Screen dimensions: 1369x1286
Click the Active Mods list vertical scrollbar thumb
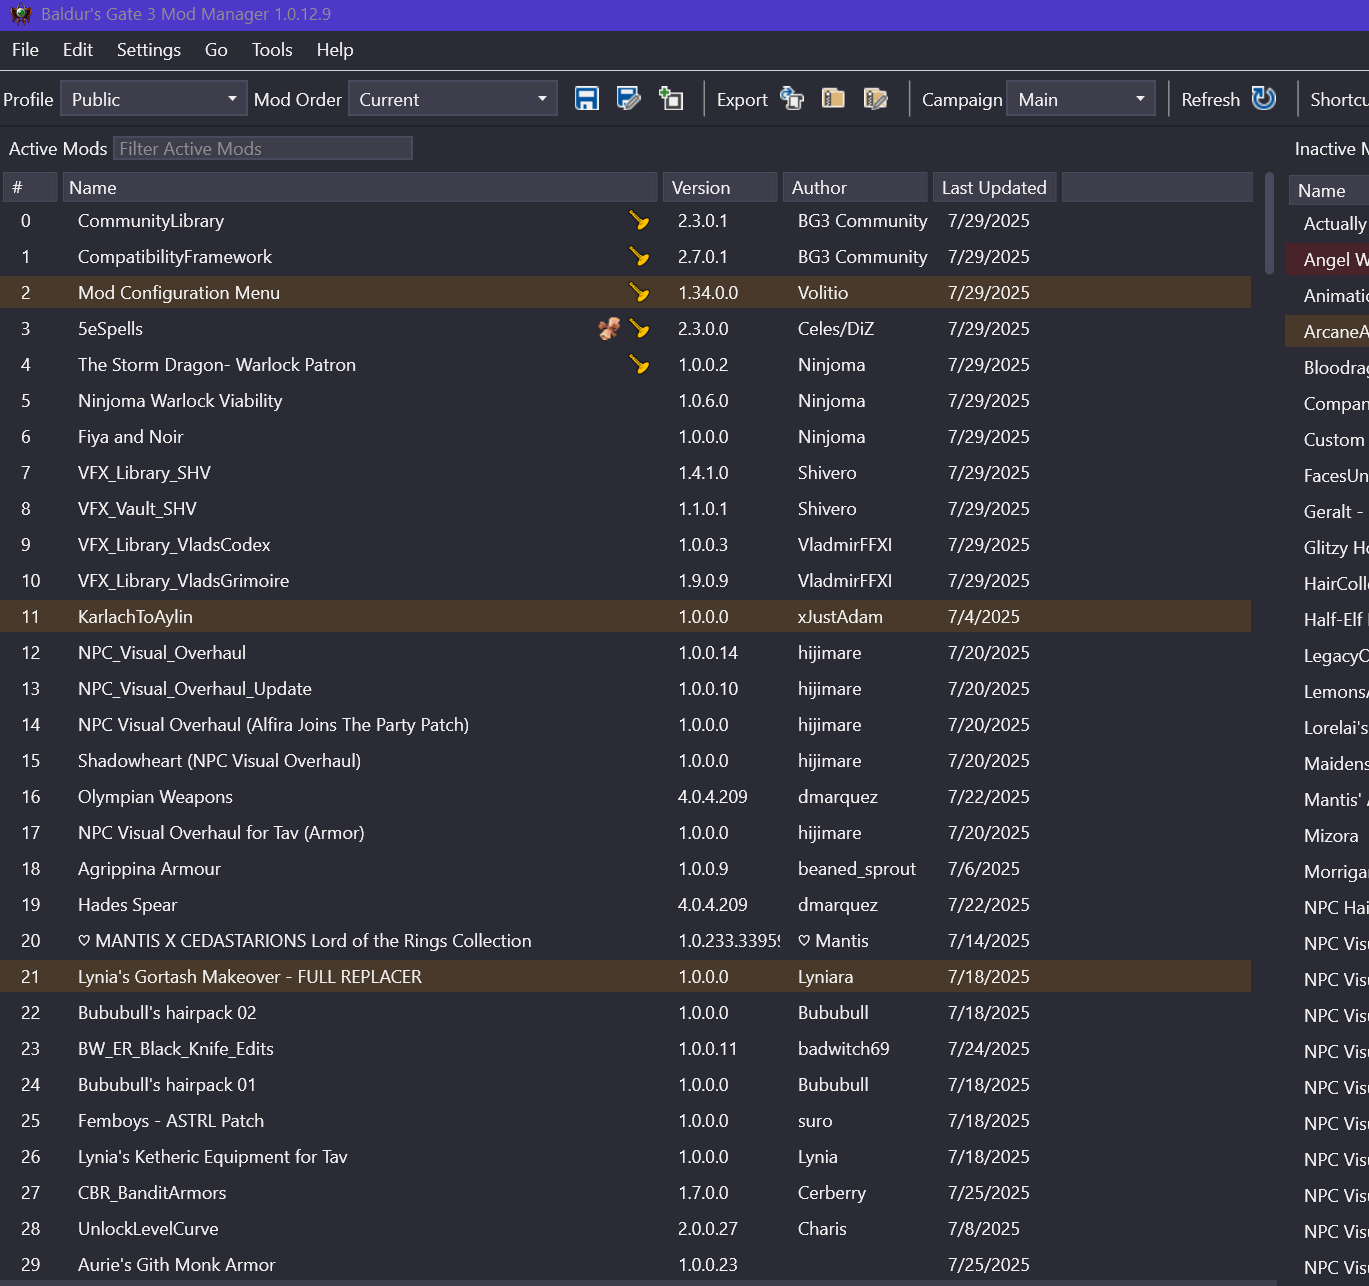[x=1270, y=223]
